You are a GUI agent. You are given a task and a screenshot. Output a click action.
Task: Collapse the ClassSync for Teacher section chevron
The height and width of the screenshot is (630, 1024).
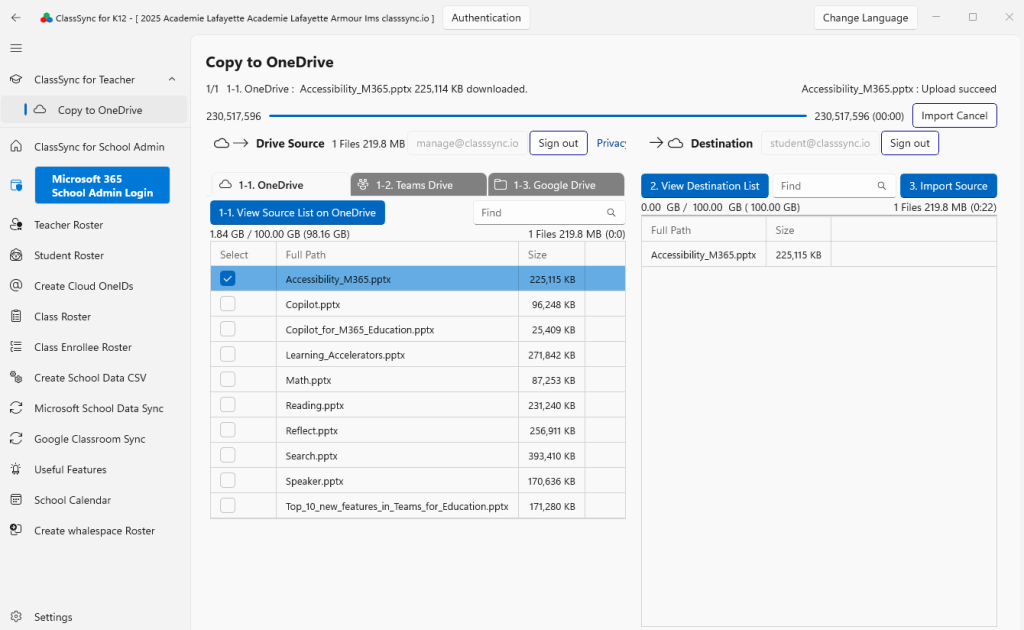(172, 79)
